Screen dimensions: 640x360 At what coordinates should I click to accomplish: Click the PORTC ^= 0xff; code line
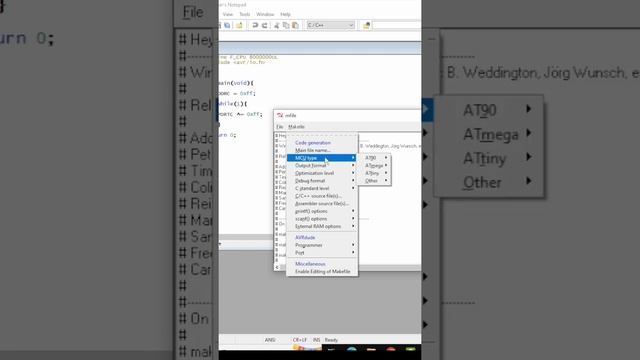[241, 114]
